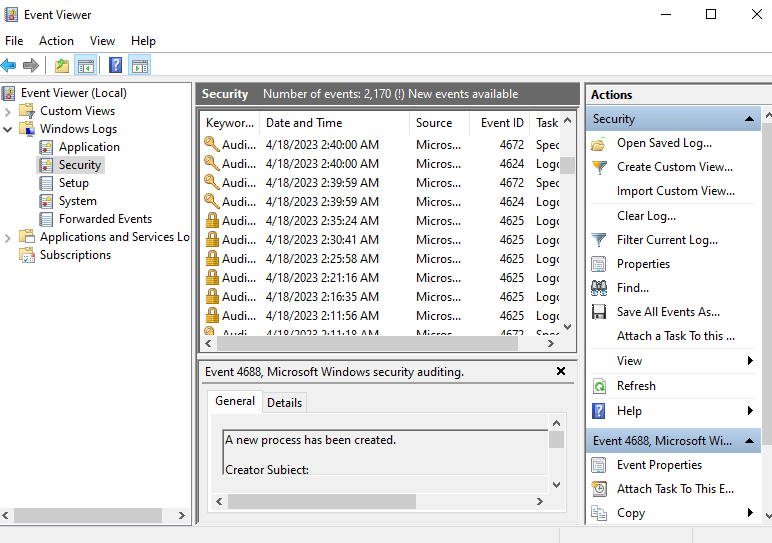Switch to the Details tab
This screenshot has width=772, height=543.
[285, 403]
